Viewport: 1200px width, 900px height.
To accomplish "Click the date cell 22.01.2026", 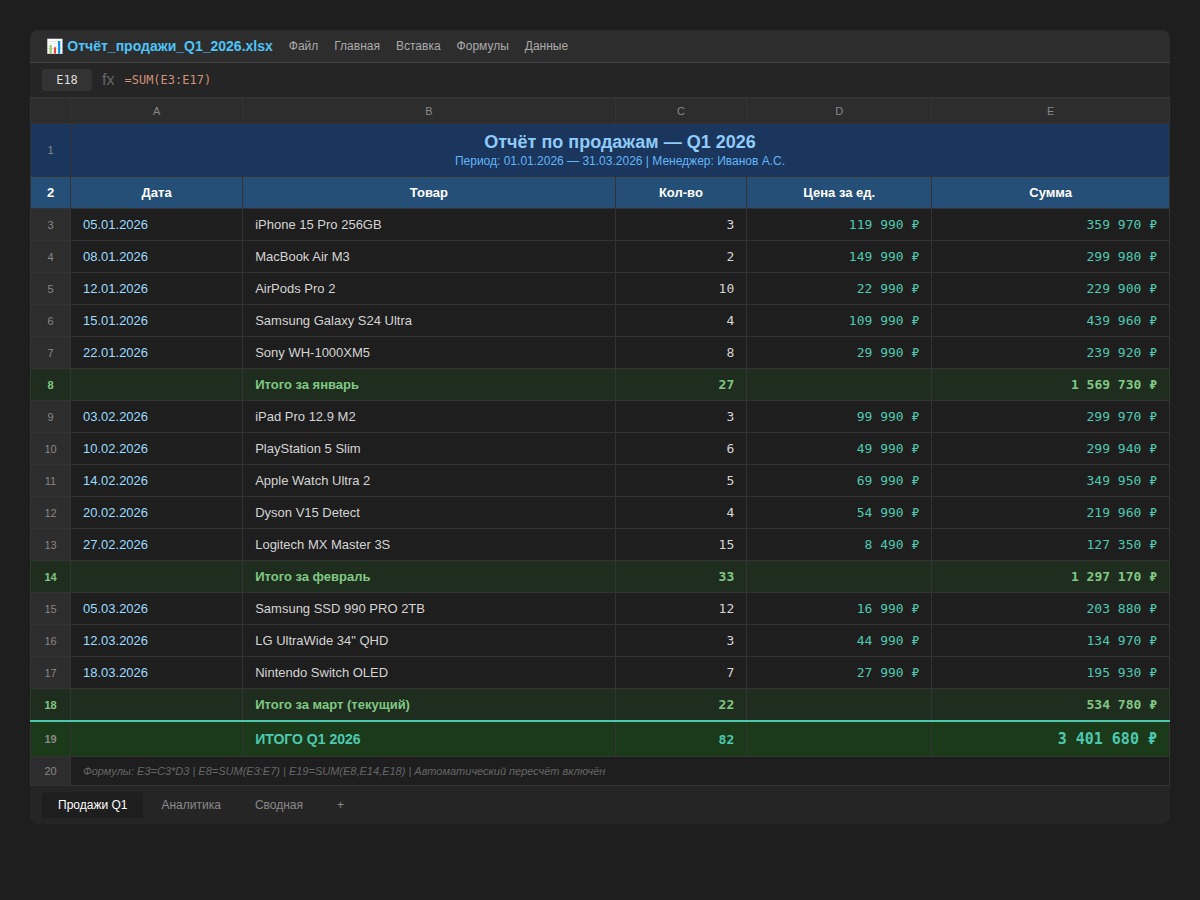I will tap(157, 353).
